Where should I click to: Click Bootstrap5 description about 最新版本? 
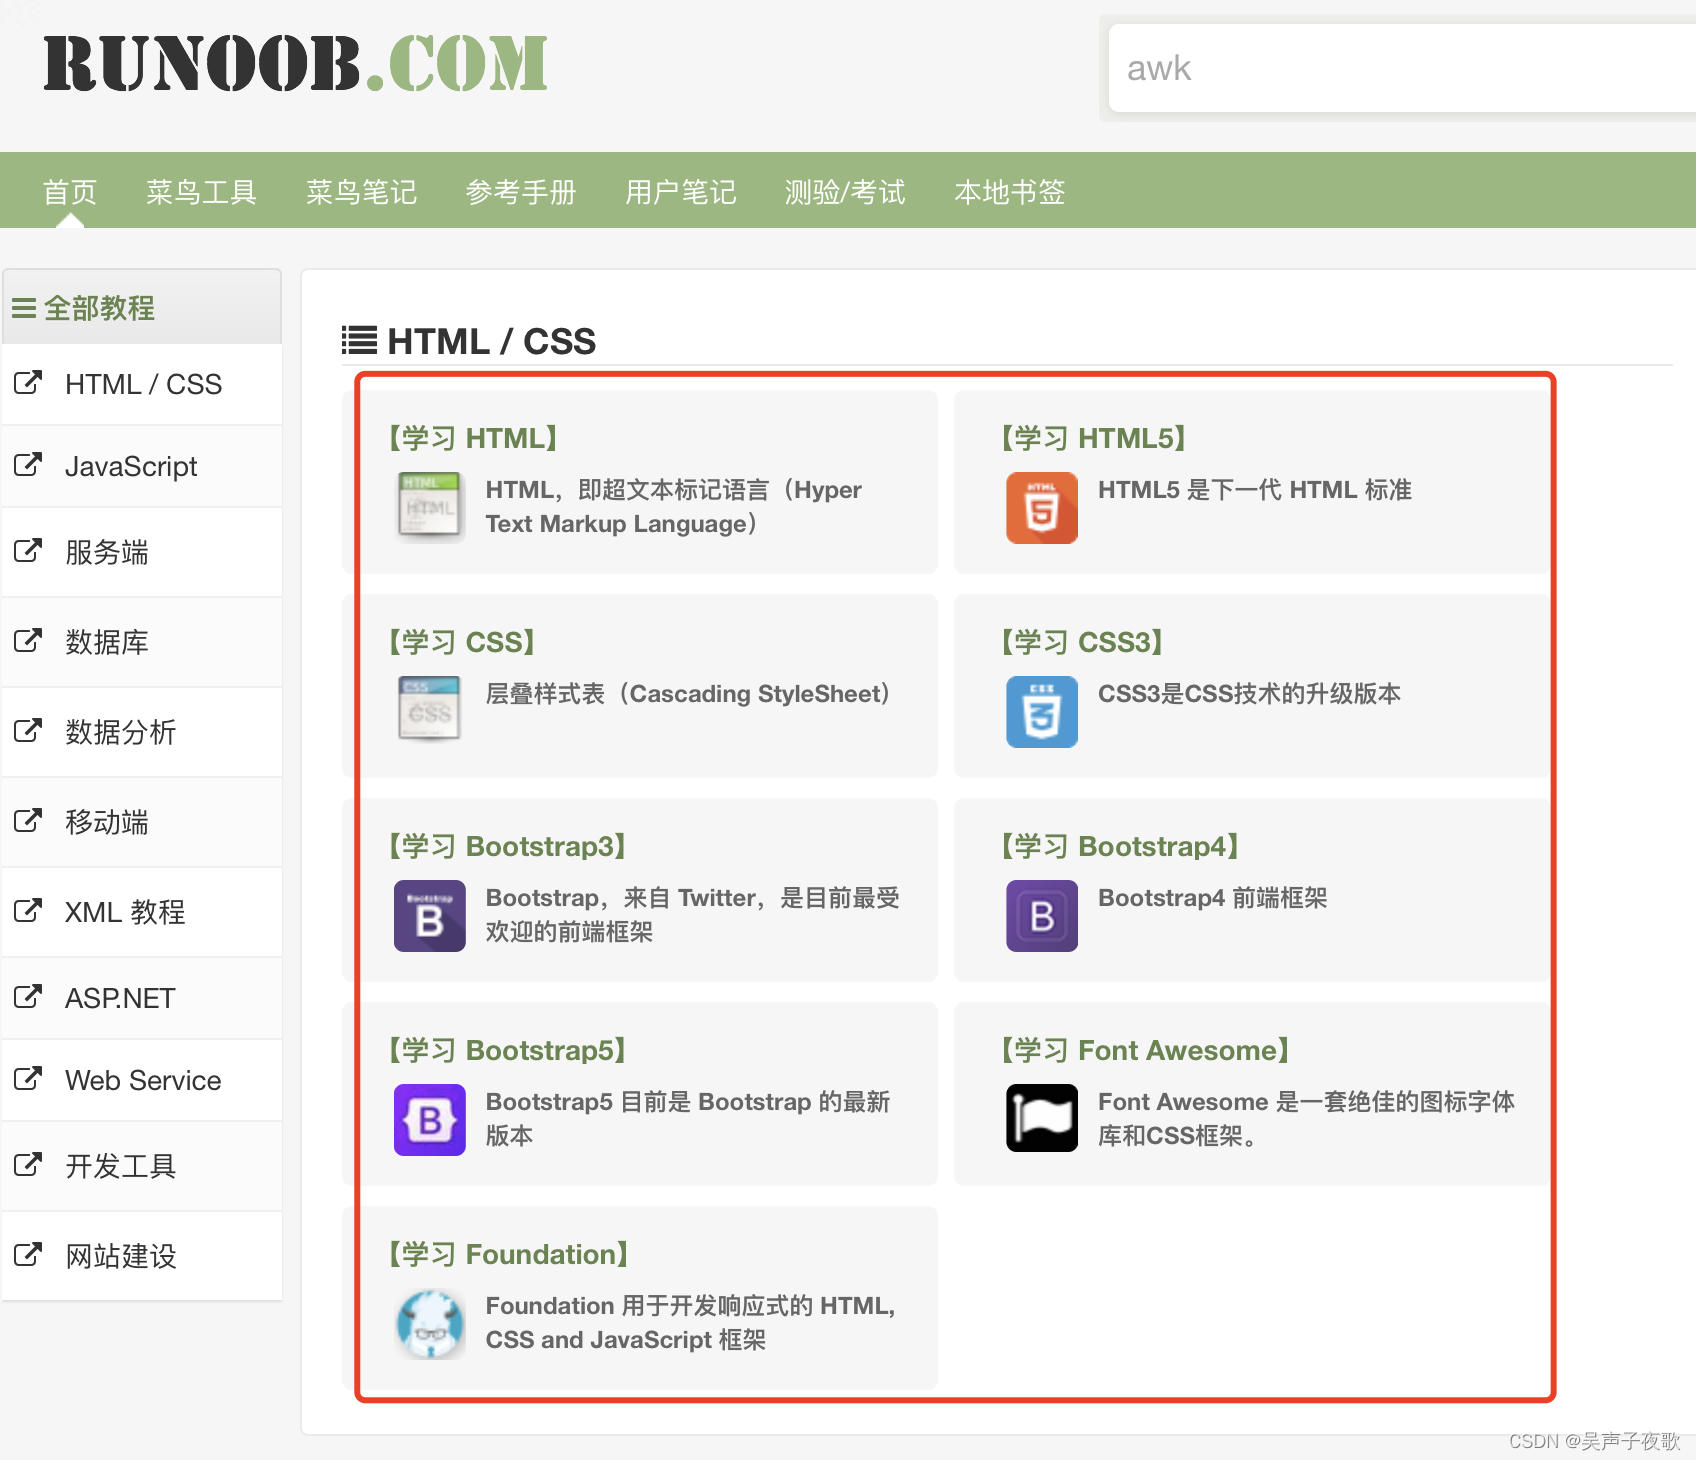[x=688, y=1119]
